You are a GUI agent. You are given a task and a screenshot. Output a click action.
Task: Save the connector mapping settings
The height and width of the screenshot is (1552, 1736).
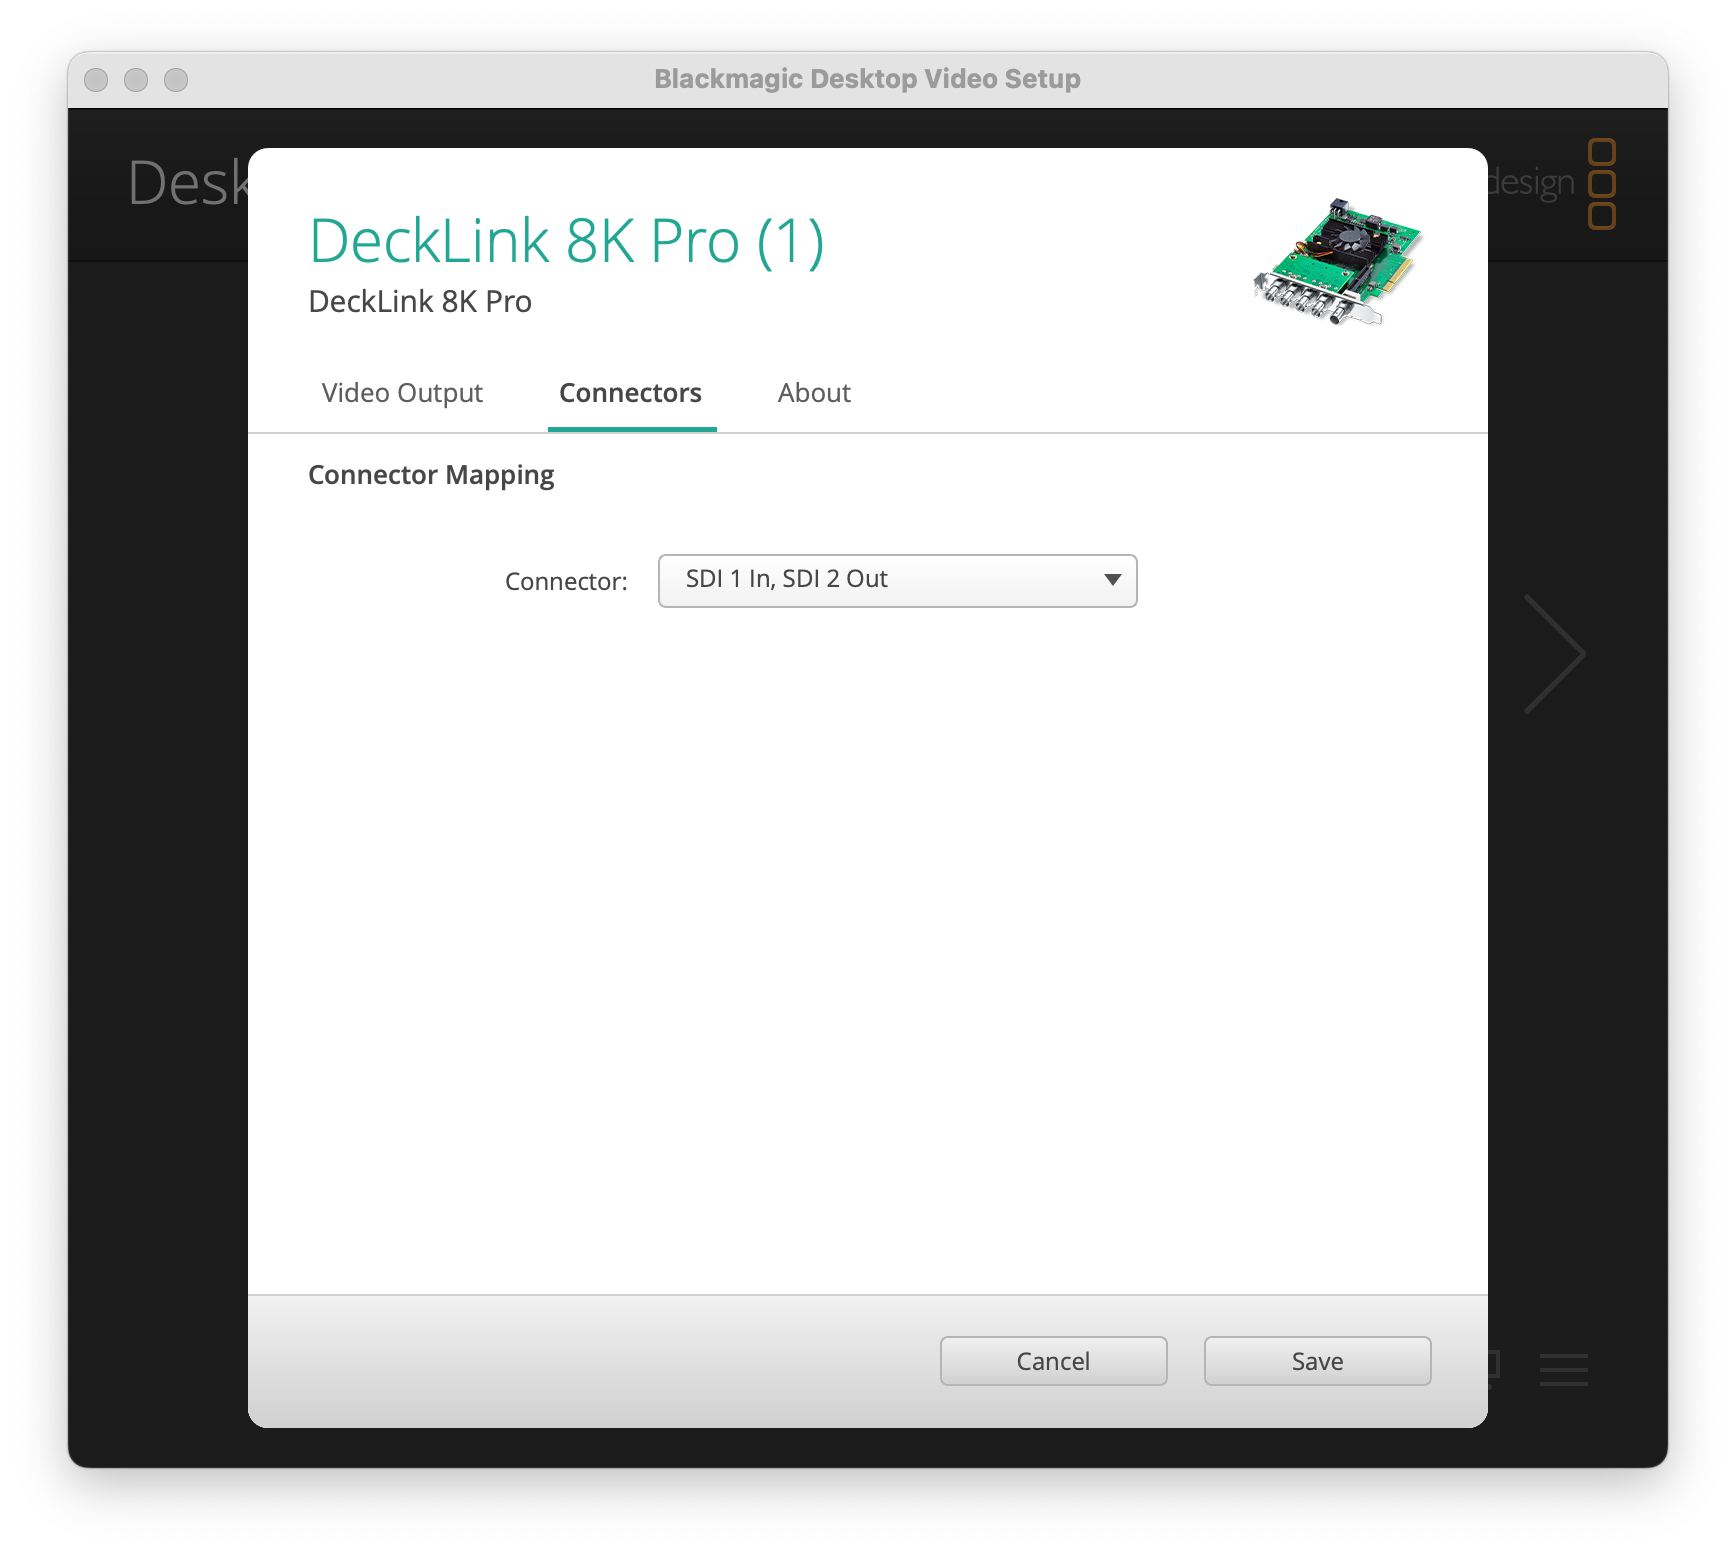pos(1317,1361)
